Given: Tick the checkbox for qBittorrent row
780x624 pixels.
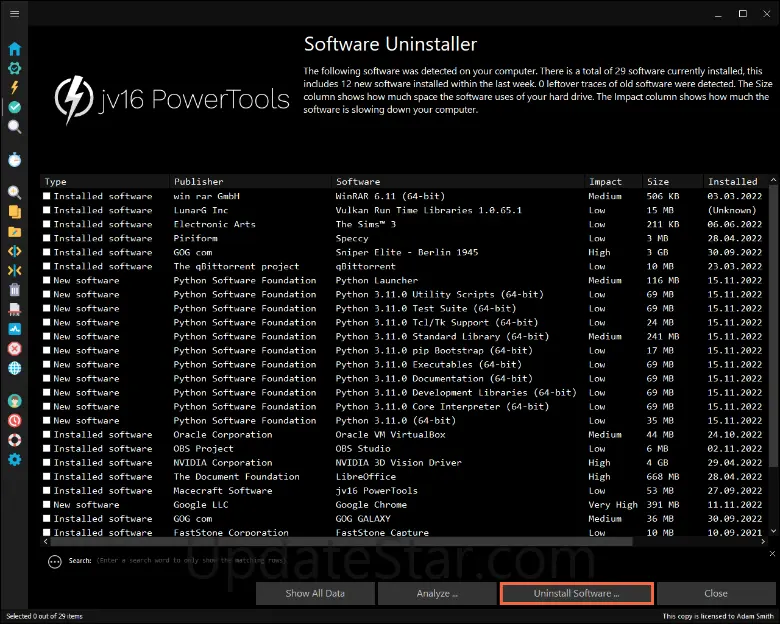Looking at the screenshot, I should coord(47,267).
